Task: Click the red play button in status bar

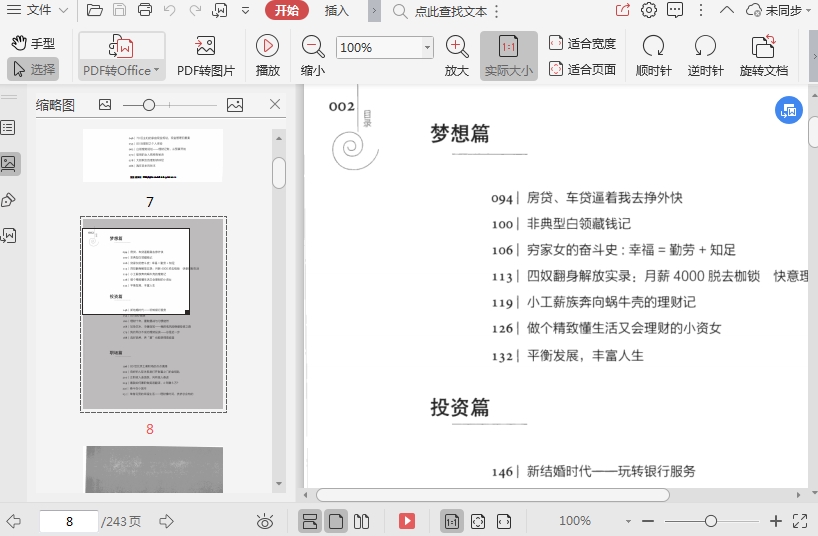Action: [407, 521]
